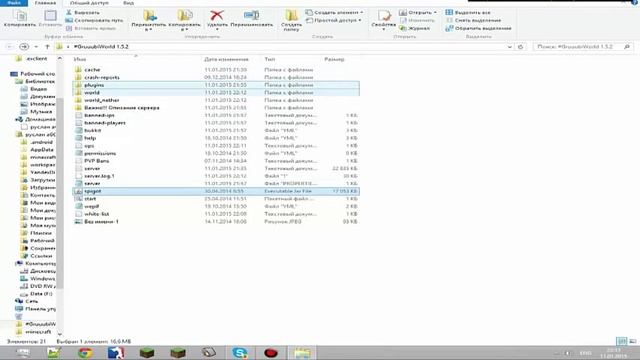Open the Создать элемент dropdown

tap(335, 12)
